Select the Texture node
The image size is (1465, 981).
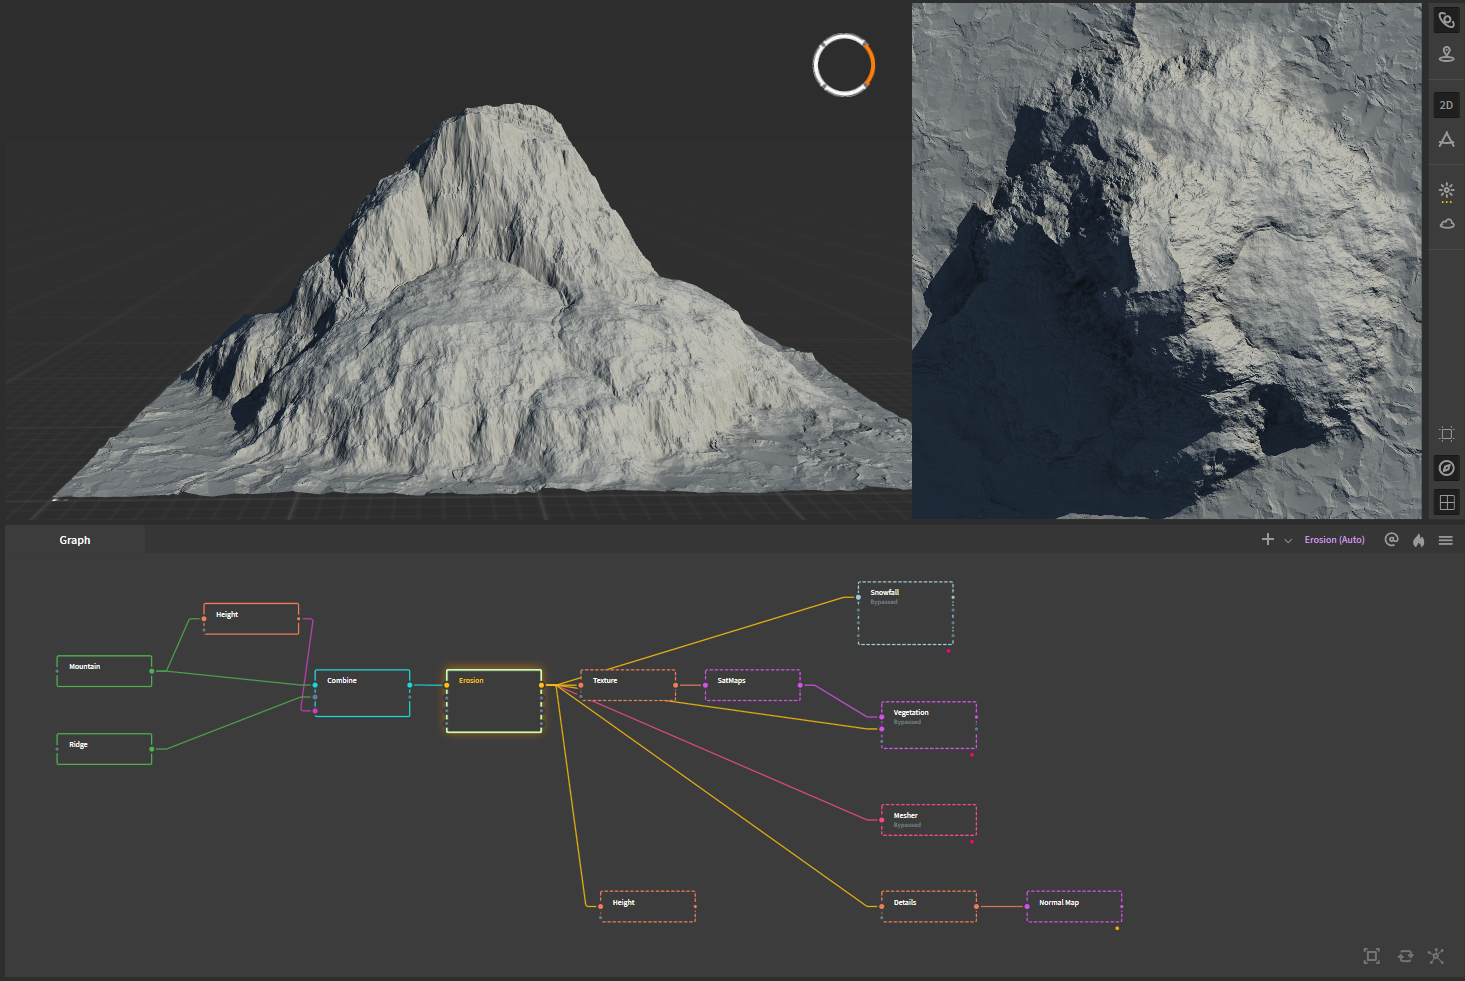[628, 685]
